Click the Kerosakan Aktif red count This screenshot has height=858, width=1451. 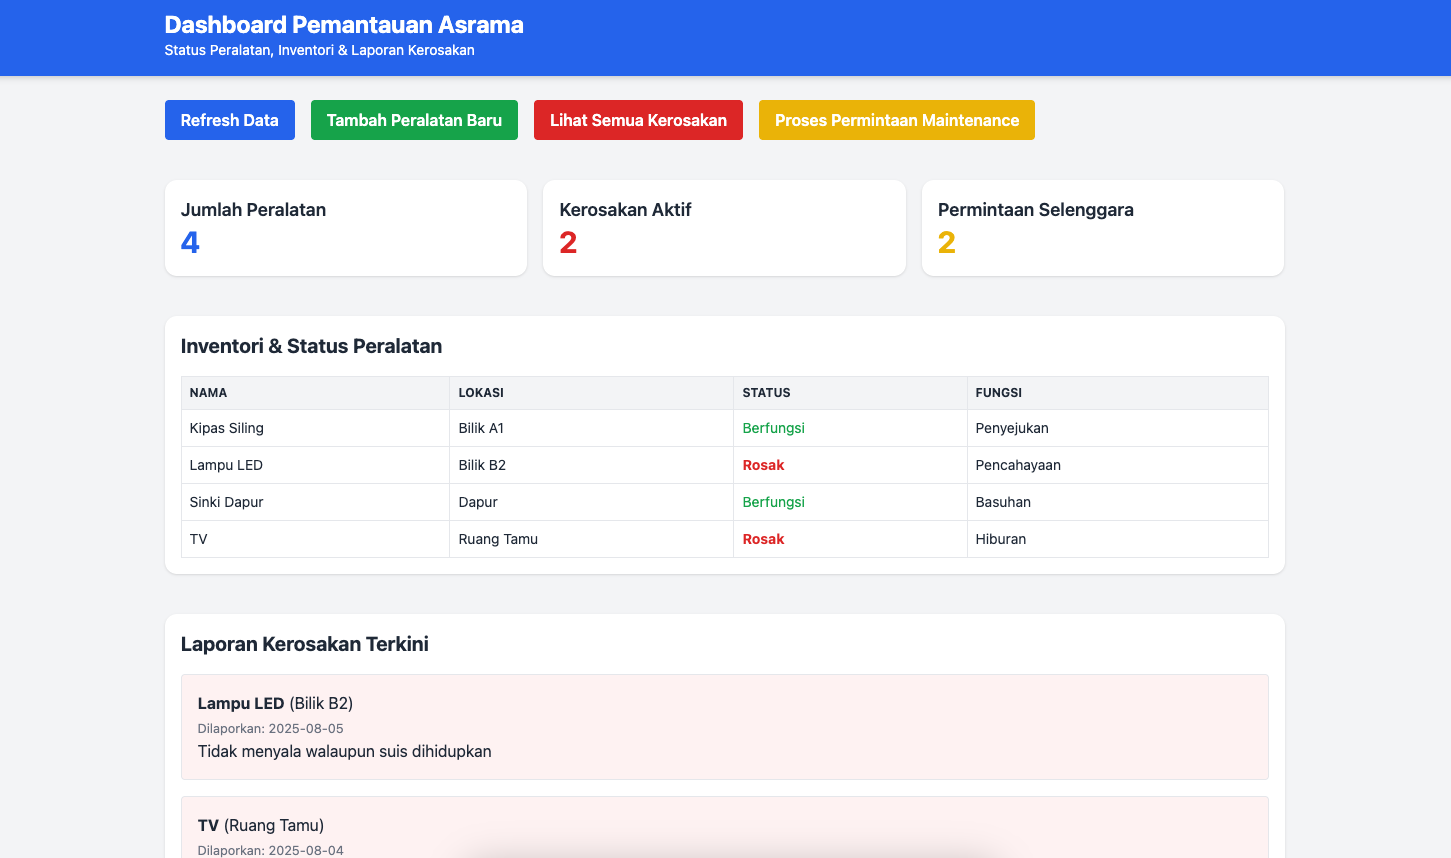568,242
